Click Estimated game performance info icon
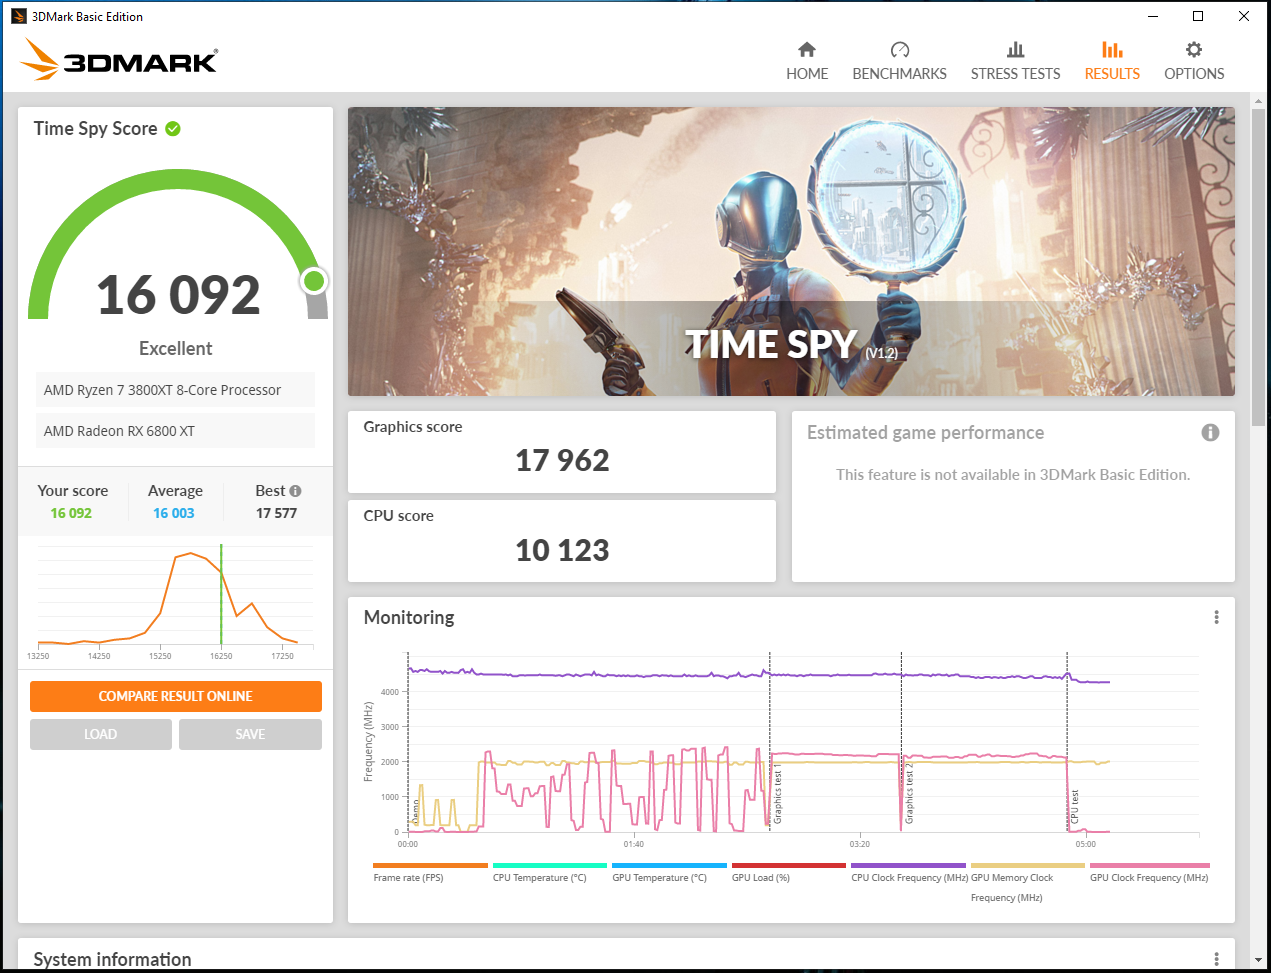 tap(1210, 433)
